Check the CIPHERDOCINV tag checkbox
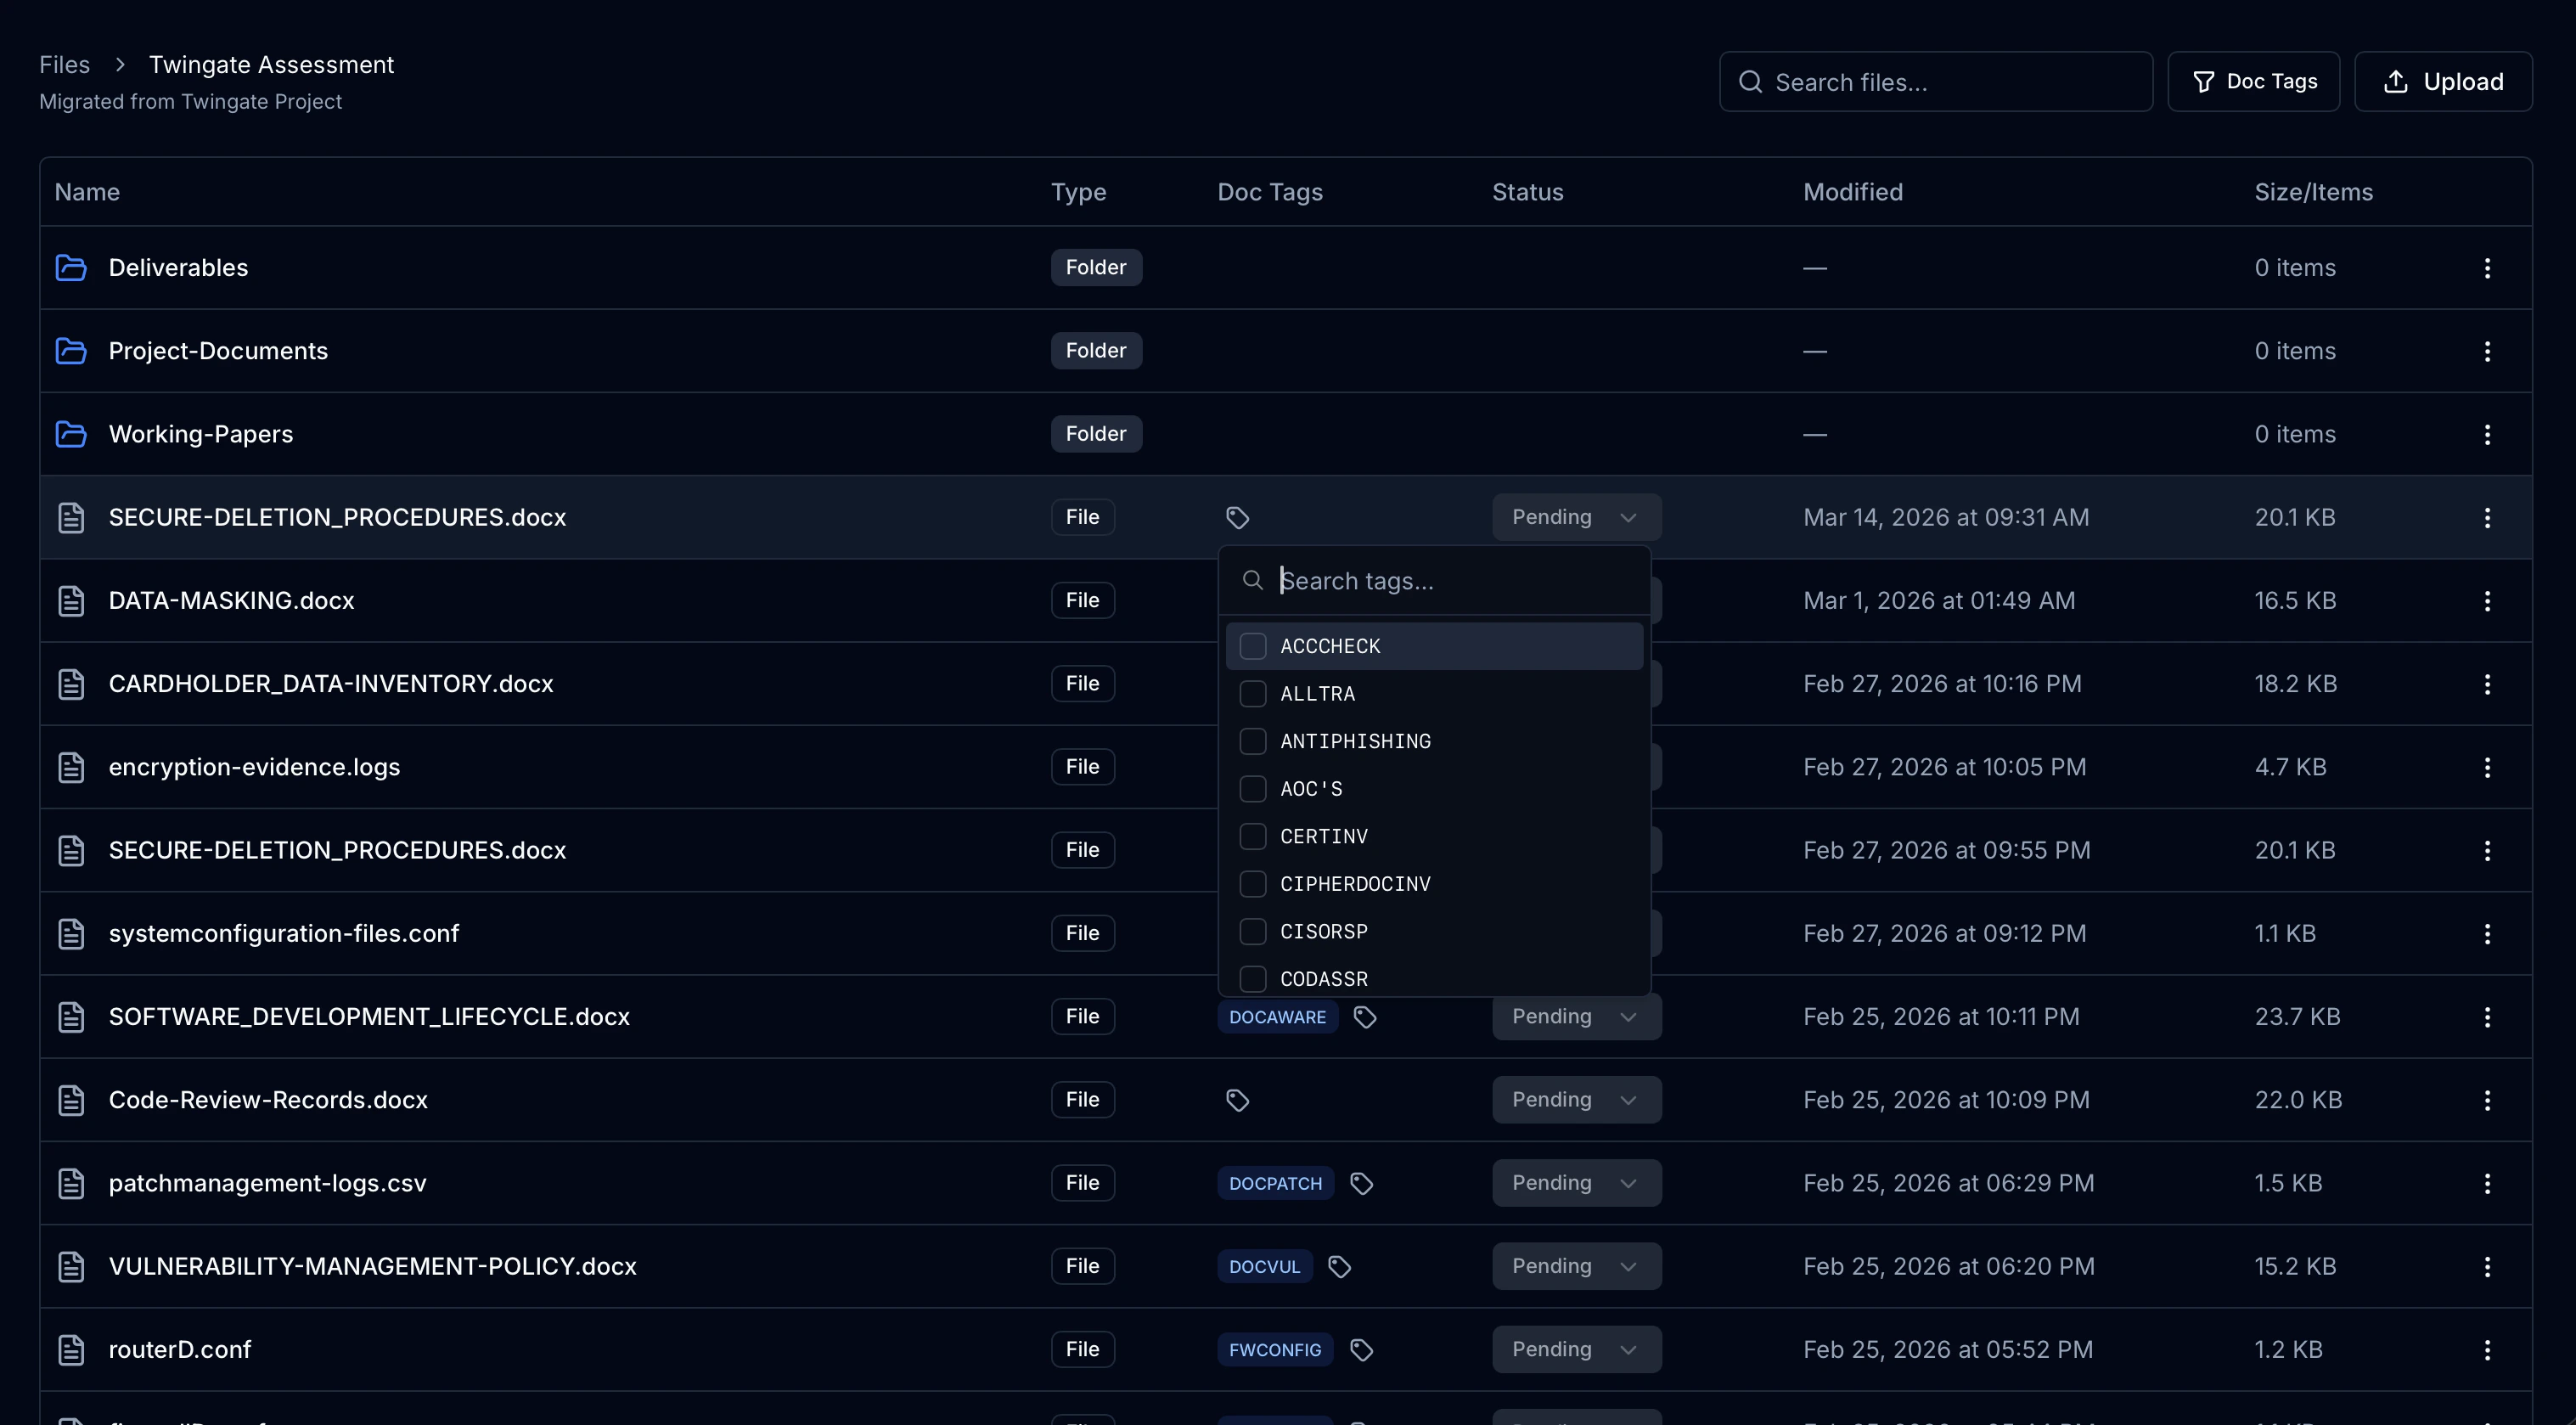This screenshot has width=2576, height=1425. (x=1252, y=883)
